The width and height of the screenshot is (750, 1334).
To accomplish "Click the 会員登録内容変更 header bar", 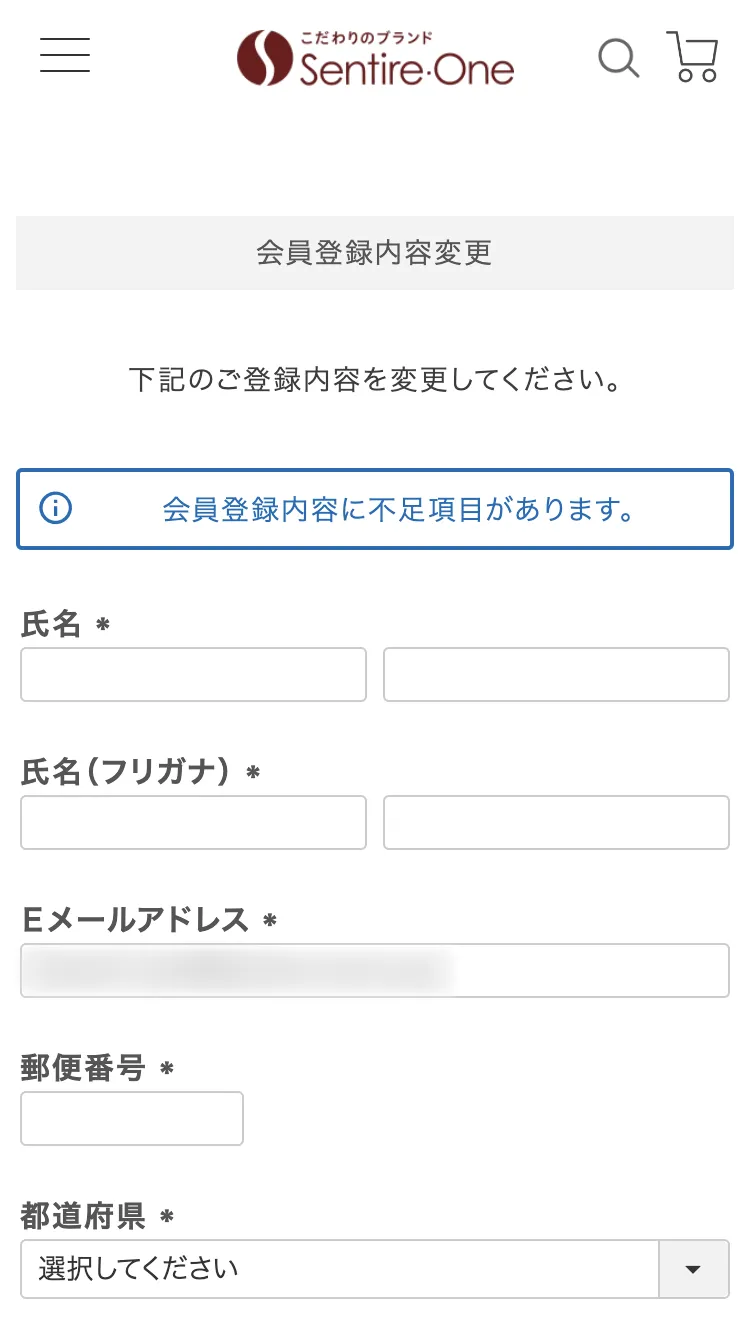I will pos(375,253).
